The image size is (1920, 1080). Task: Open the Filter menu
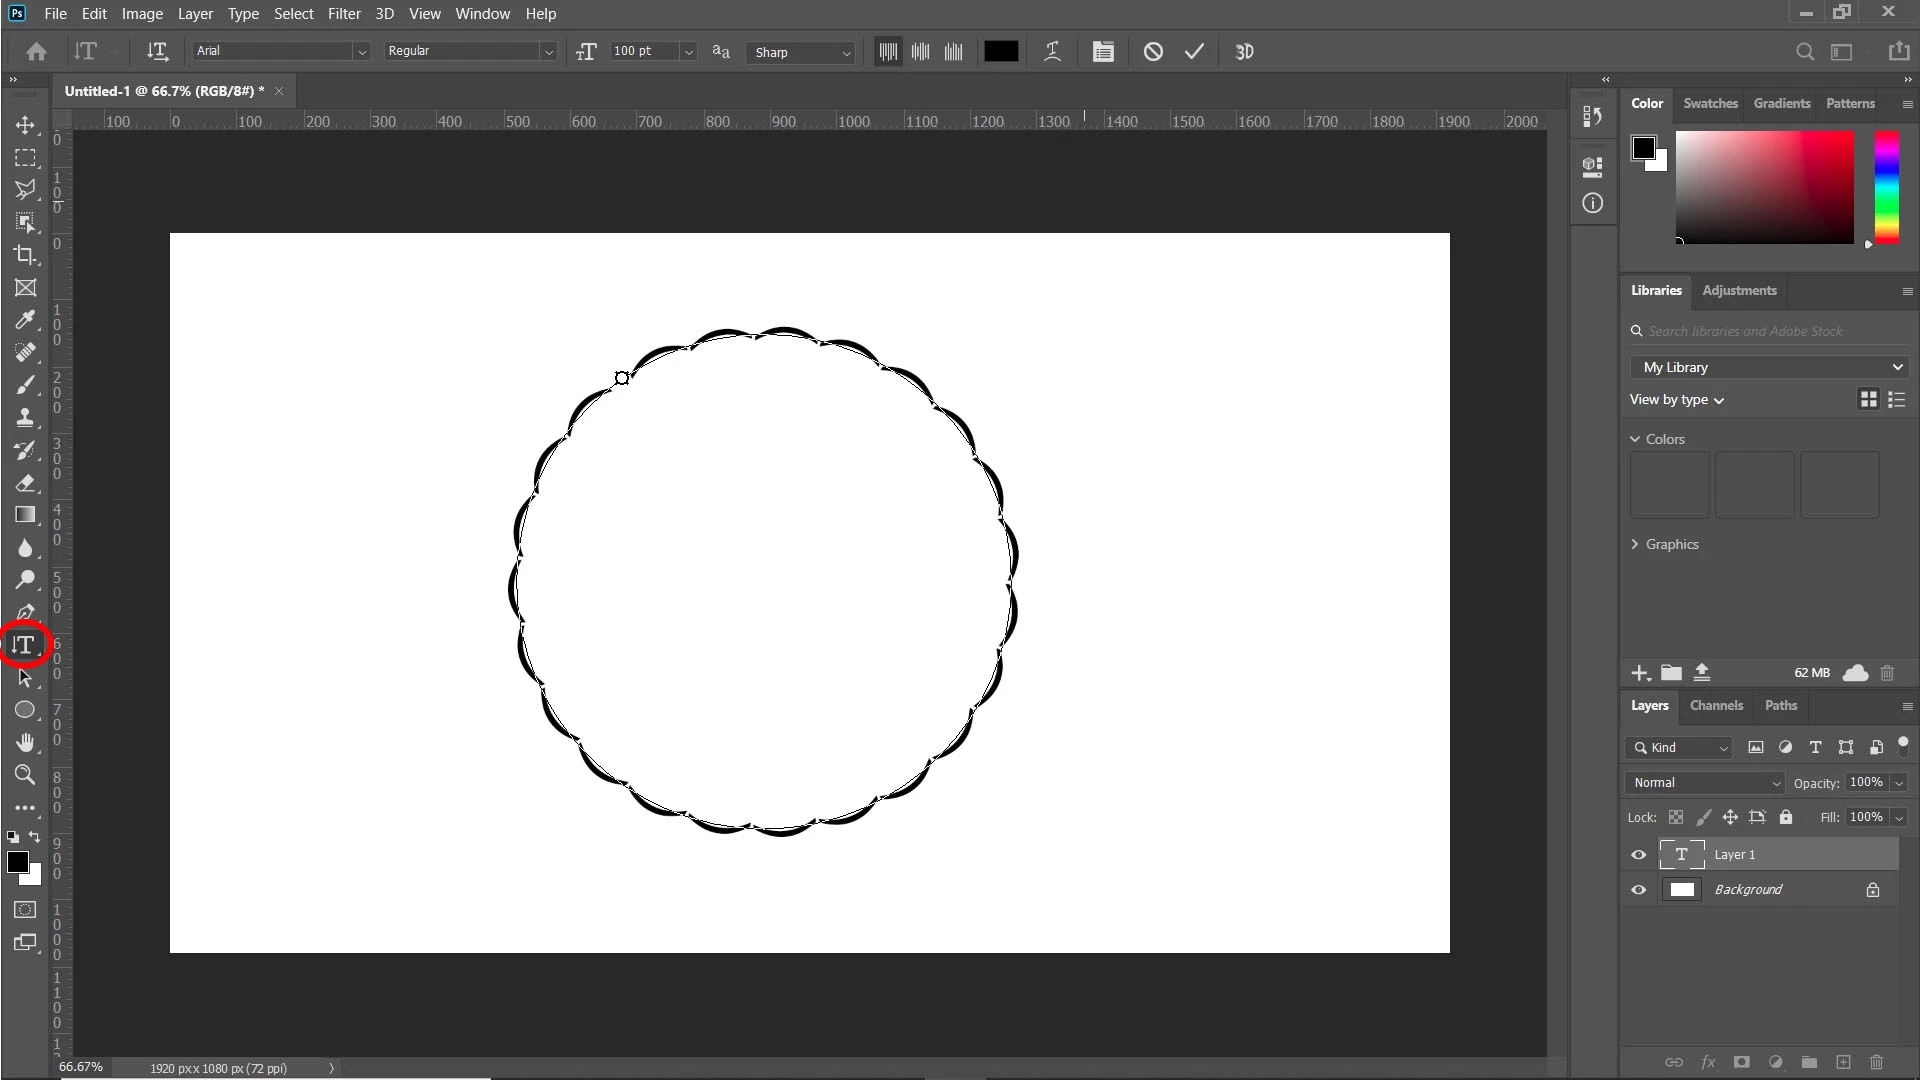(x=344, y=14)
